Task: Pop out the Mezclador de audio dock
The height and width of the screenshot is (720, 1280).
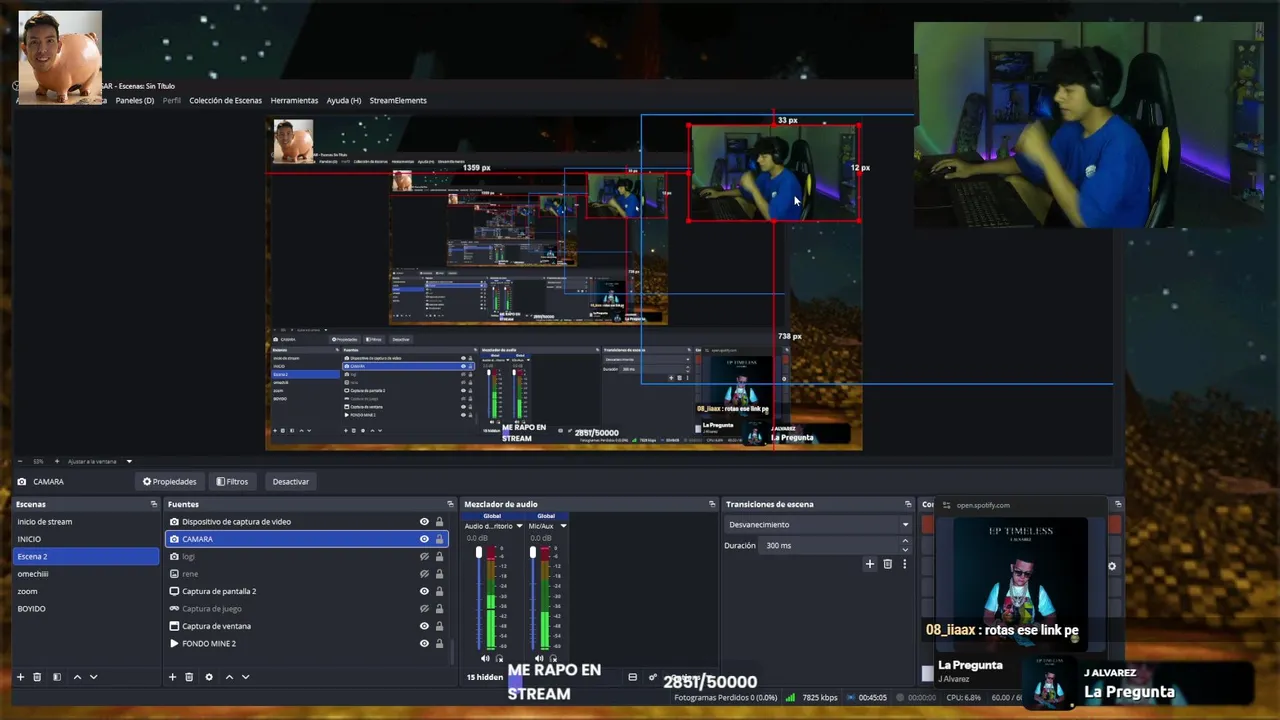Action: (x=712, y=504)
